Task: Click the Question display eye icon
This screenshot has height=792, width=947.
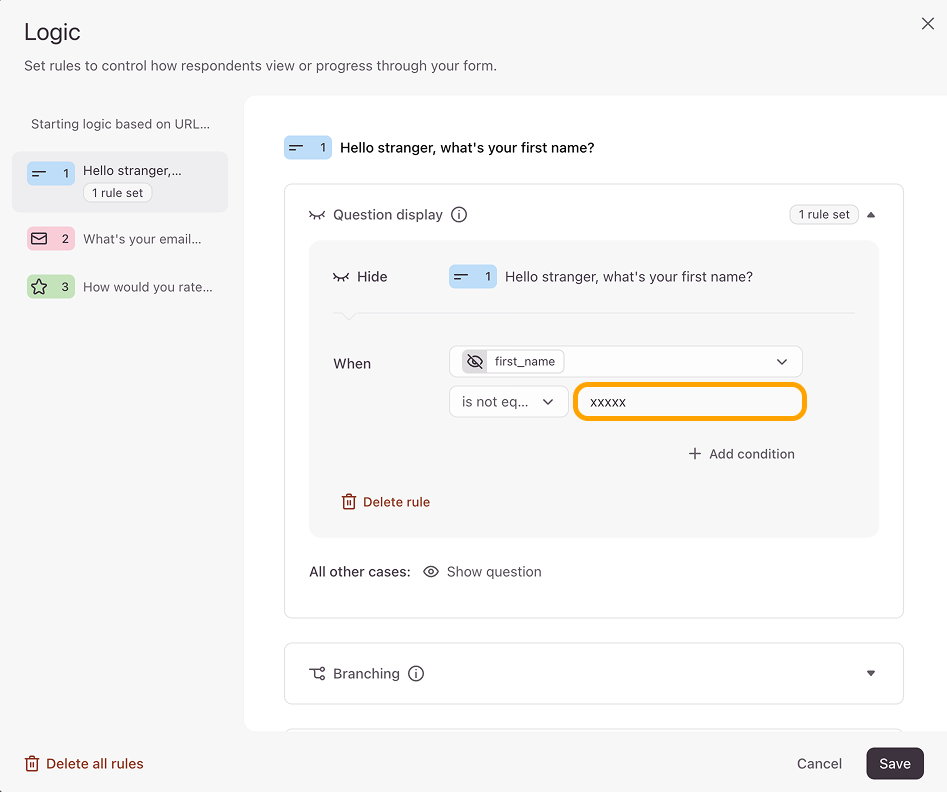Action: [317, 215]
